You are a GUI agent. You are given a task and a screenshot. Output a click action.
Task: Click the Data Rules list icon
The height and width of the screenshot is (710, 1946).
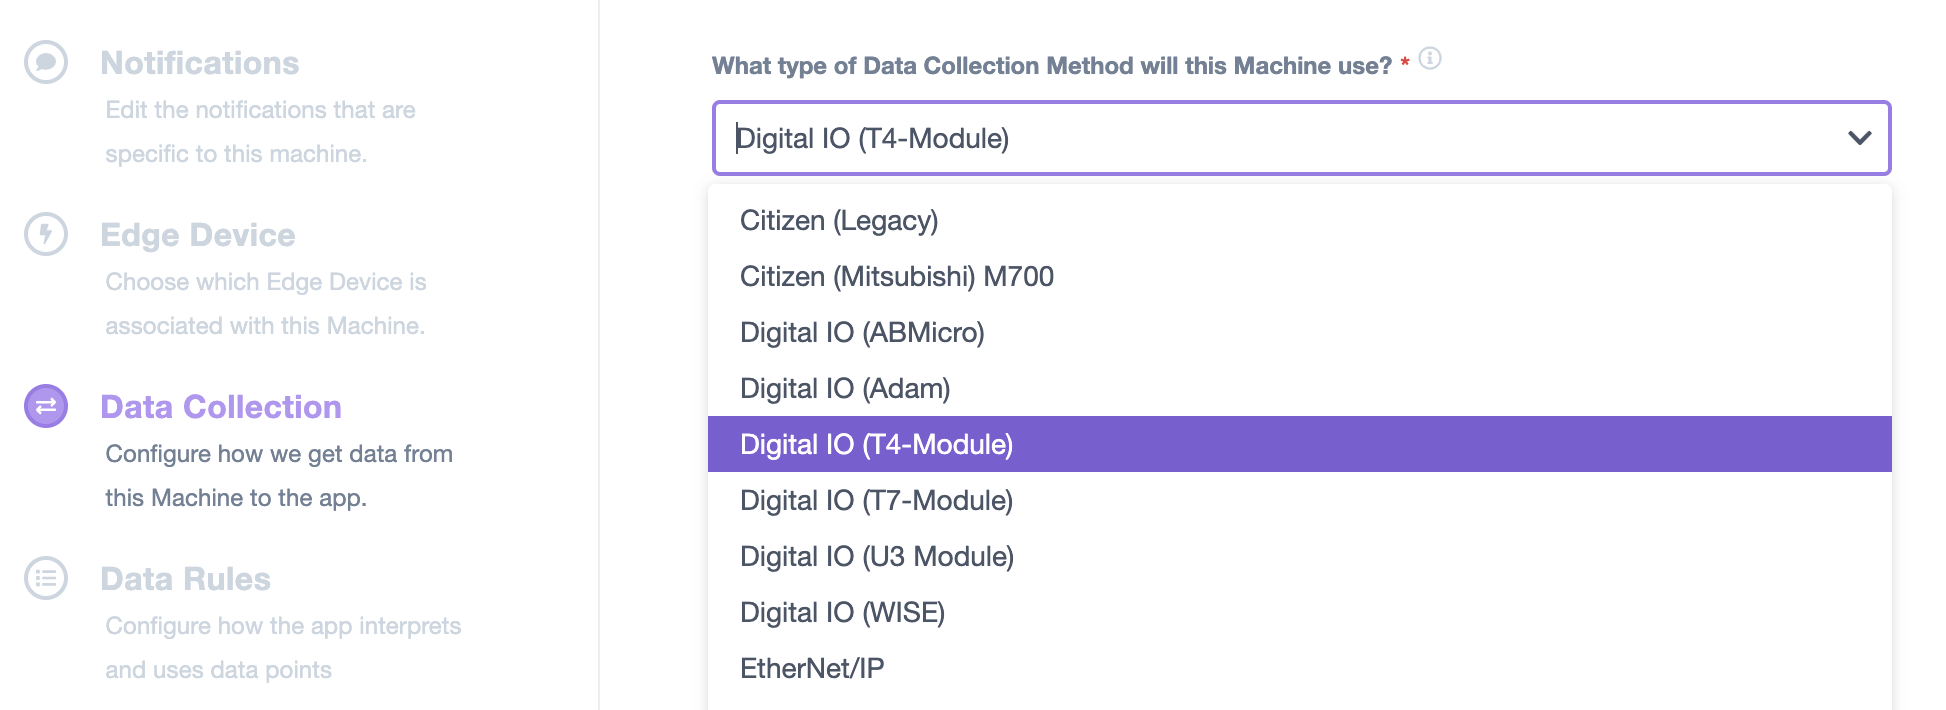(x=46, y=578)
